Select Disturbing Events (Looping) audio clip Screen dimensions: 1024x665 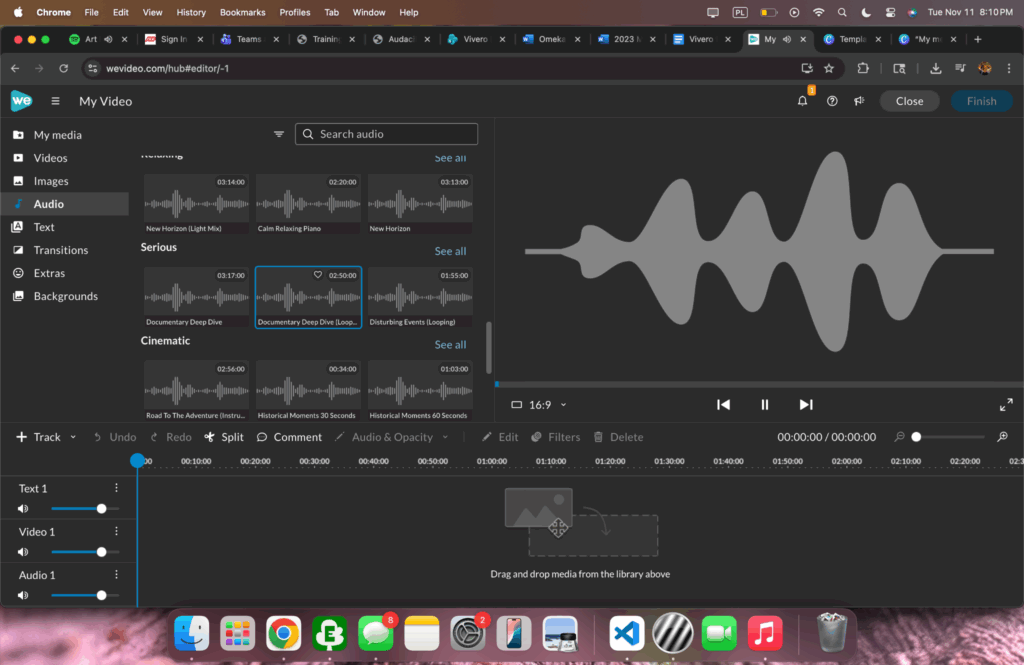(x=420, y=297)
